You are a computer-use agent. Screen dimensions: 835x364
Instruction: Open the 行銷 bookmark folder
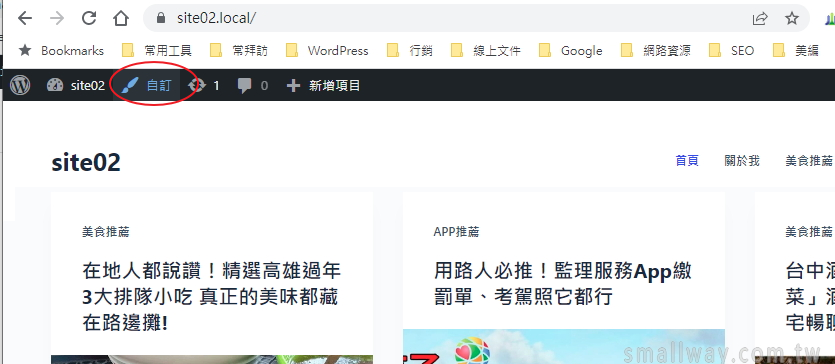[x=410, y=51]
